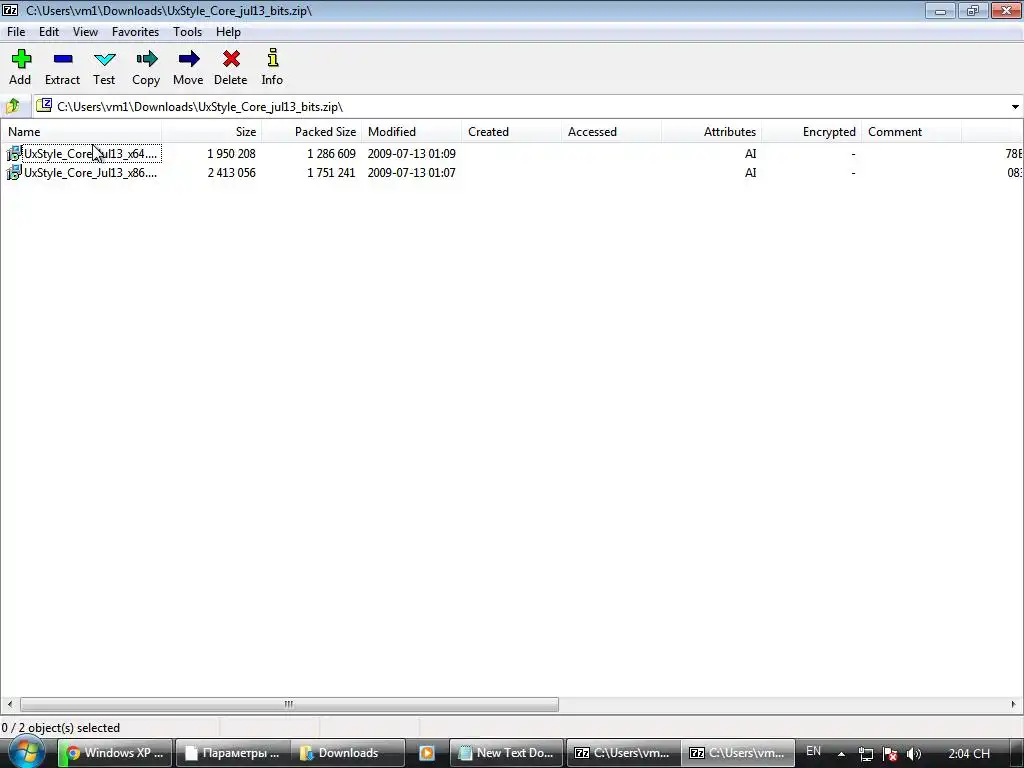Sort by the Modified column header
Viewport: 1024px width, 768px height.
click(411, 131)
